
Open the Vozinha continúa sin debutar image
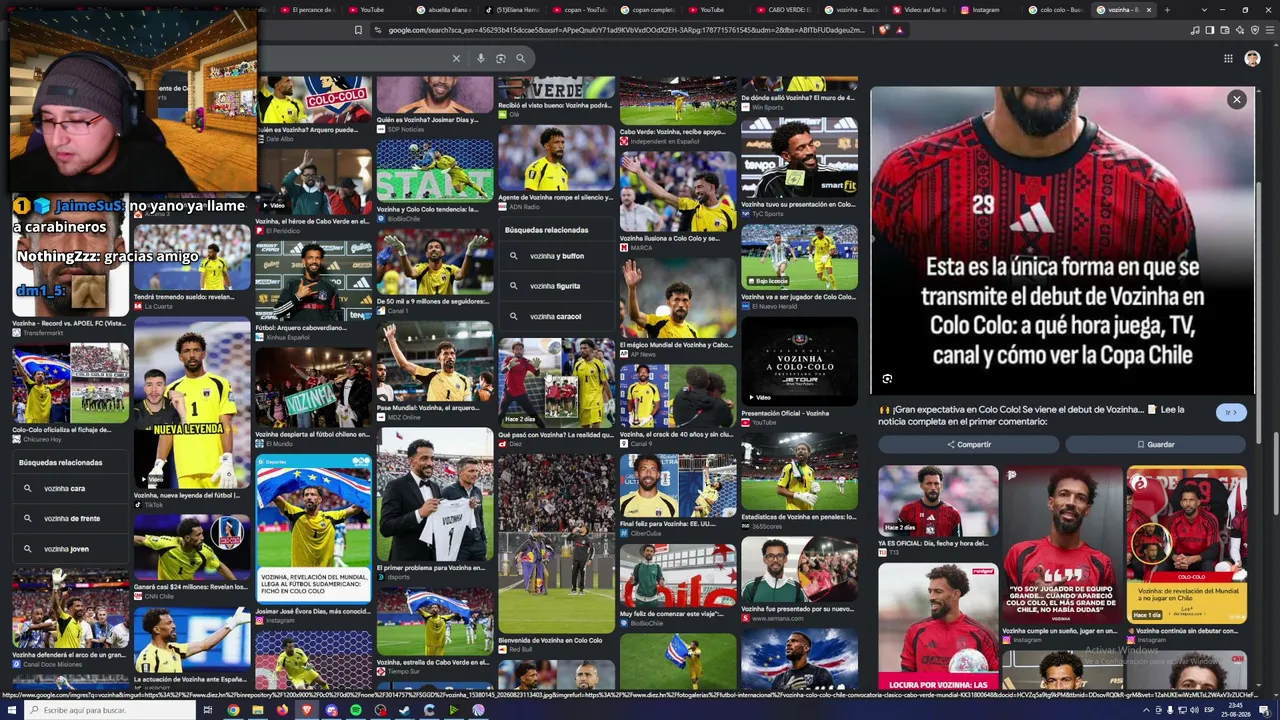point(1187,545)
